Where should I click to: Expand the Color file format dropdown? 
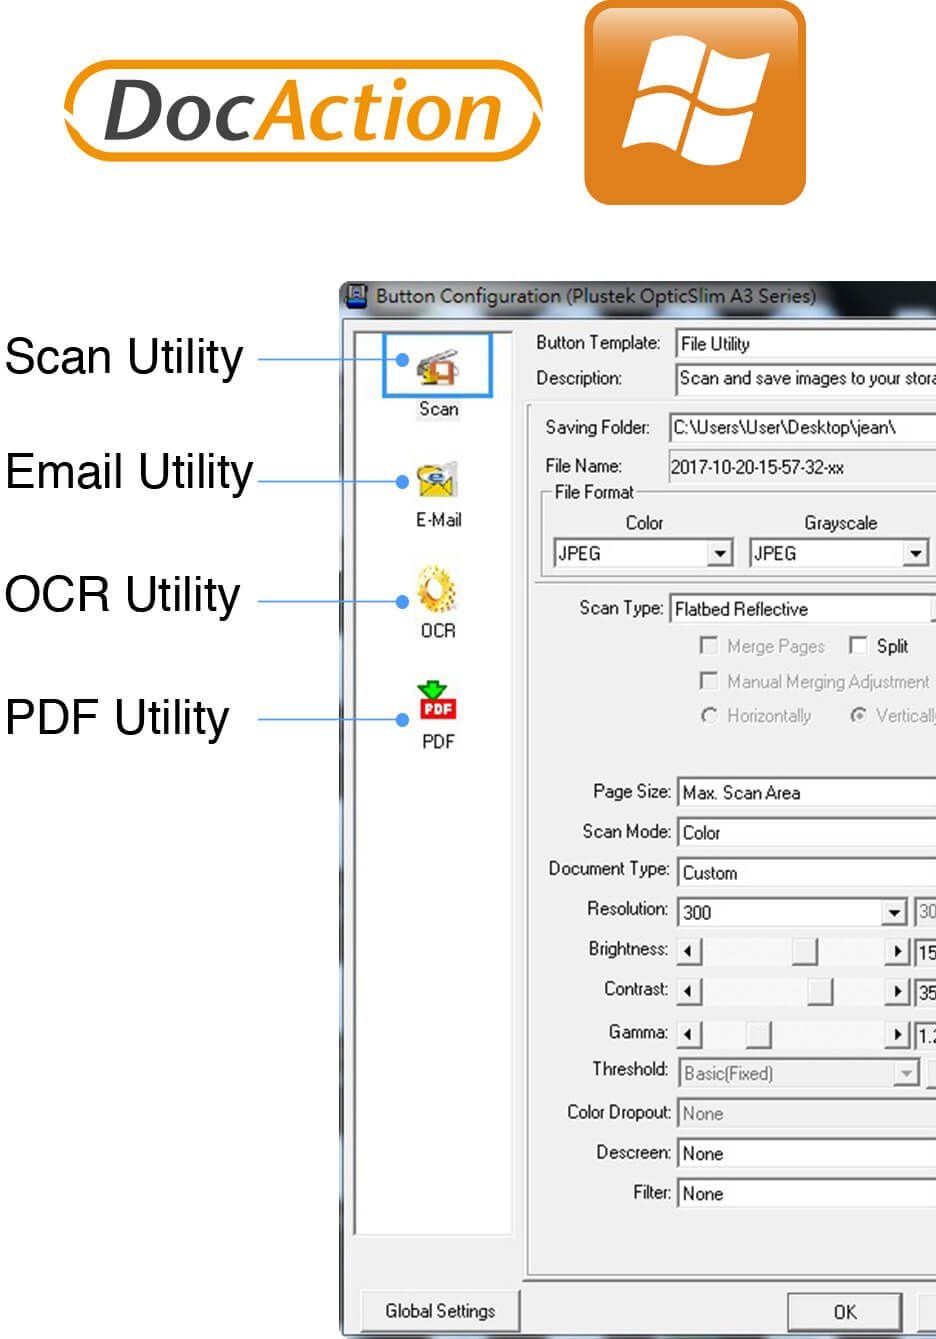[720, 553]
